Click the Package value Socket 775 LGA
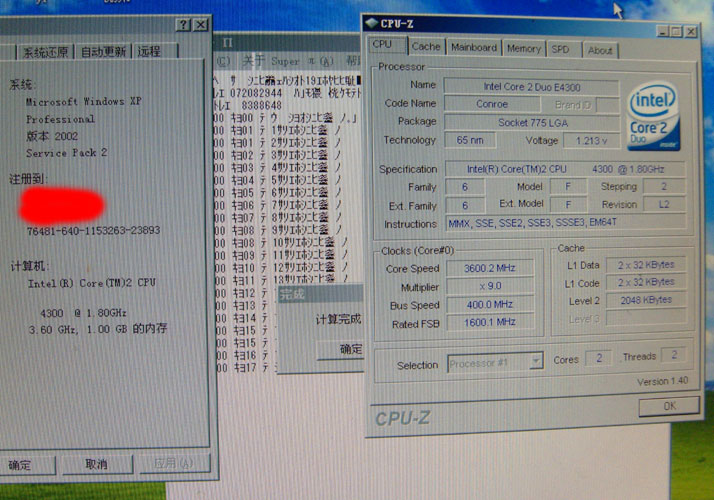Viewport: 714px width, 500px height. (532, 122)
